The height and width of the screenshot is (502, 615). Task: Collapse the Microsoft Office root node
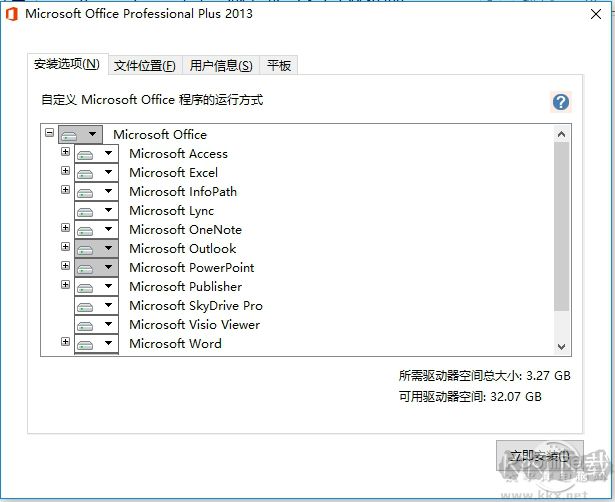point(49,132)
